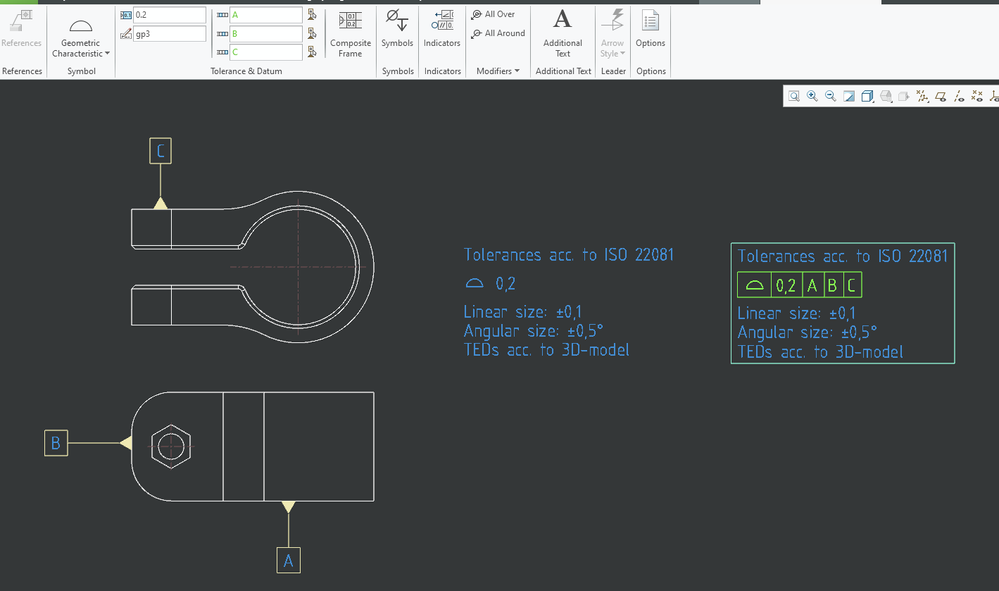Click the Refit zoom icon

click(793, 96)
